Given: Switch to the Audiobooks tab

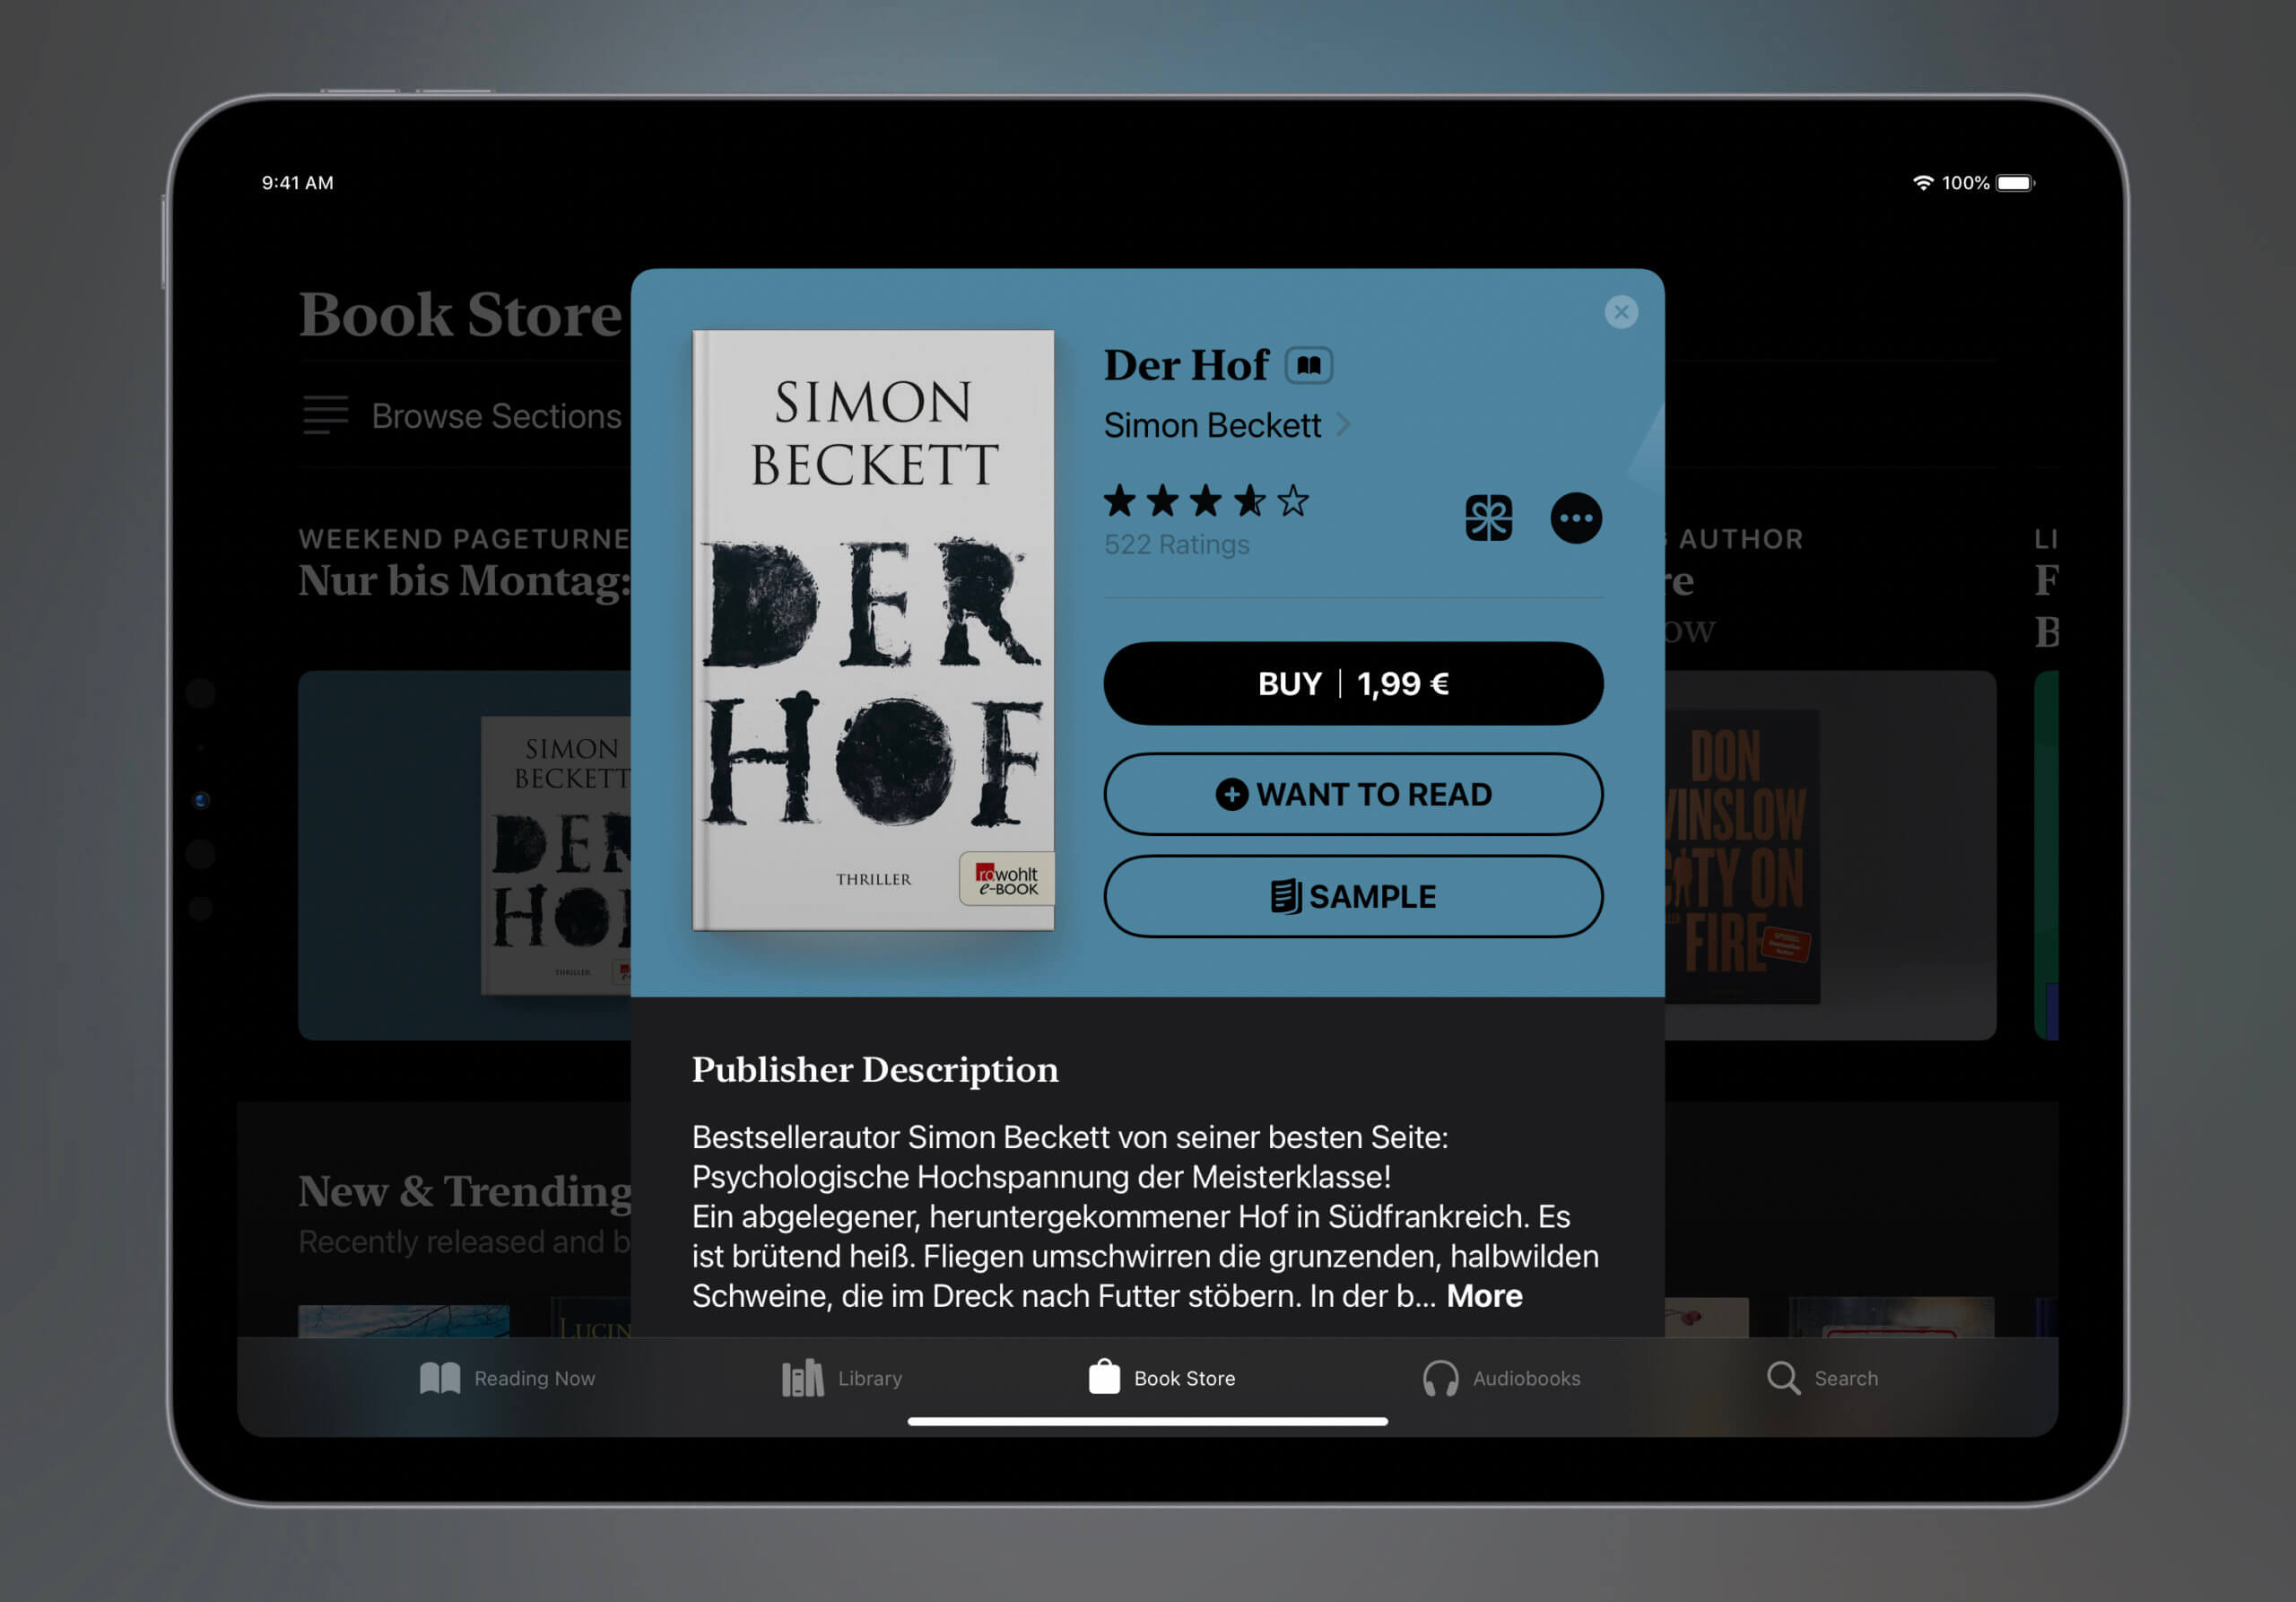Looking at the screenshot, I should (x=1501, y=1378).
